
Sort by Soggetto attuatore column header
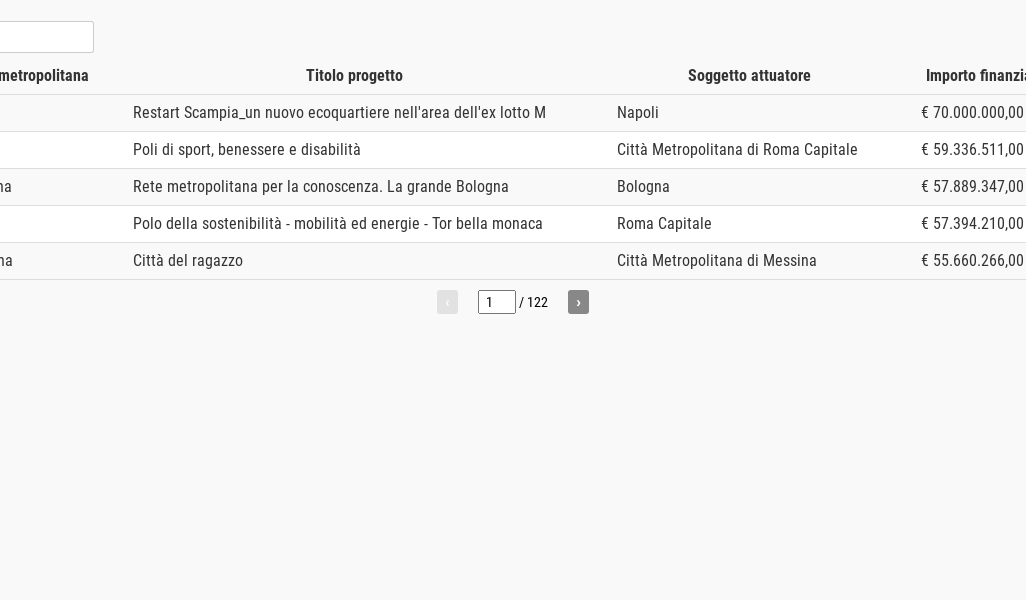[x=749, y=76]
